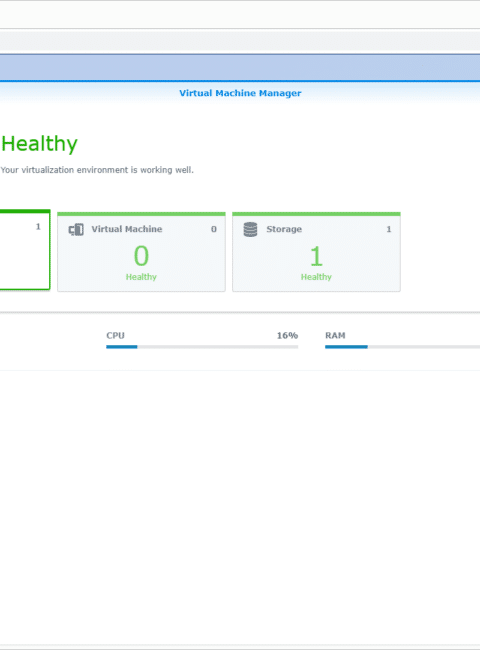Click the virtualization environment status message

[x=97, y=170]
